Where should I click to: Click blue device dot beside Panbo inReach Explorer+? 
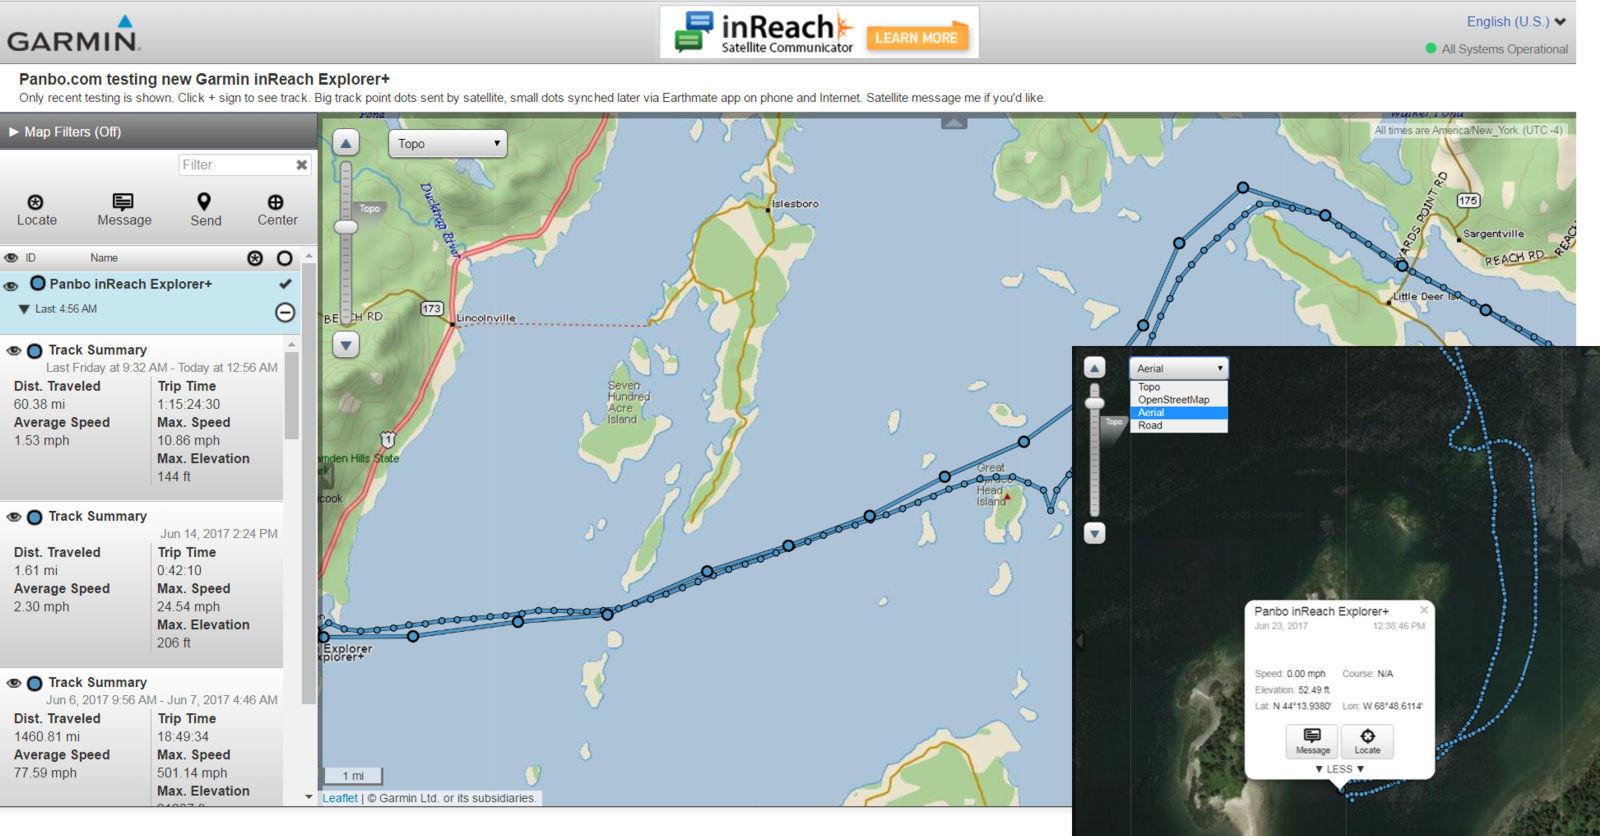point(38,284)
